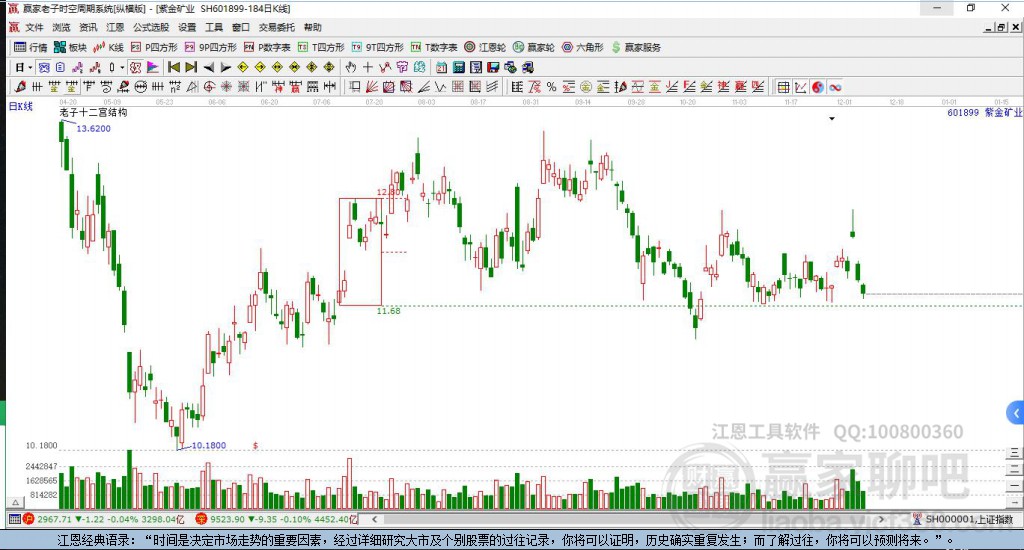Click the black left-arrow move icon
Viewport: 1024px width, 550px height.
208,67
